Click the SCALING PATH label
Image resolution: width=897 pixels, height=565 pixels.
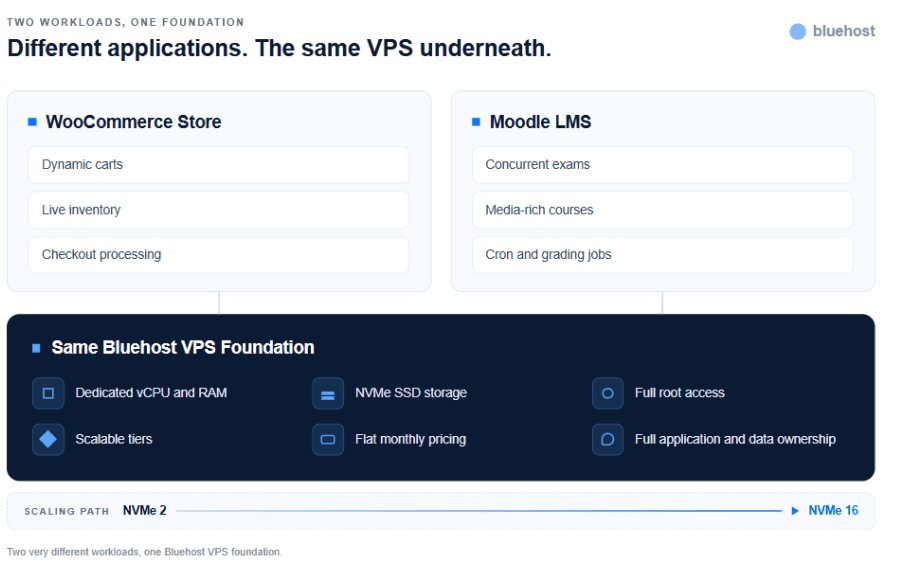[x=66, y=511]
